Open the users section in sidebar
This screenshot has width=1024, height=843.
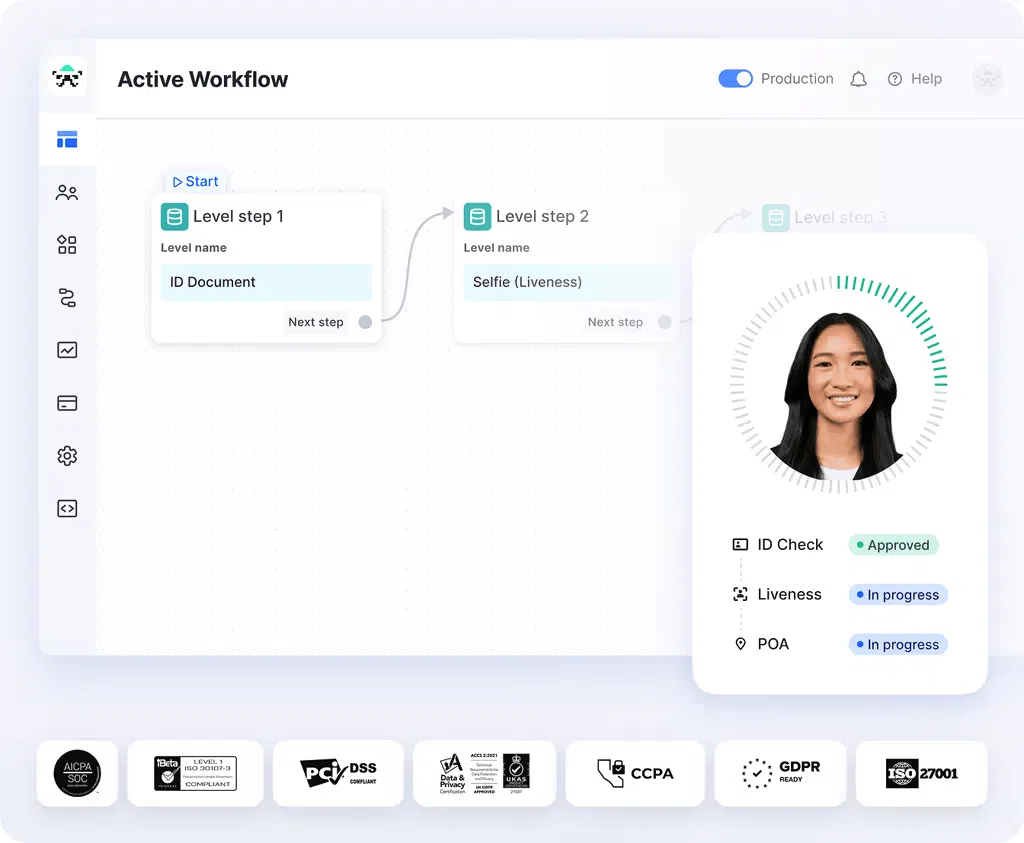(67, 193)
